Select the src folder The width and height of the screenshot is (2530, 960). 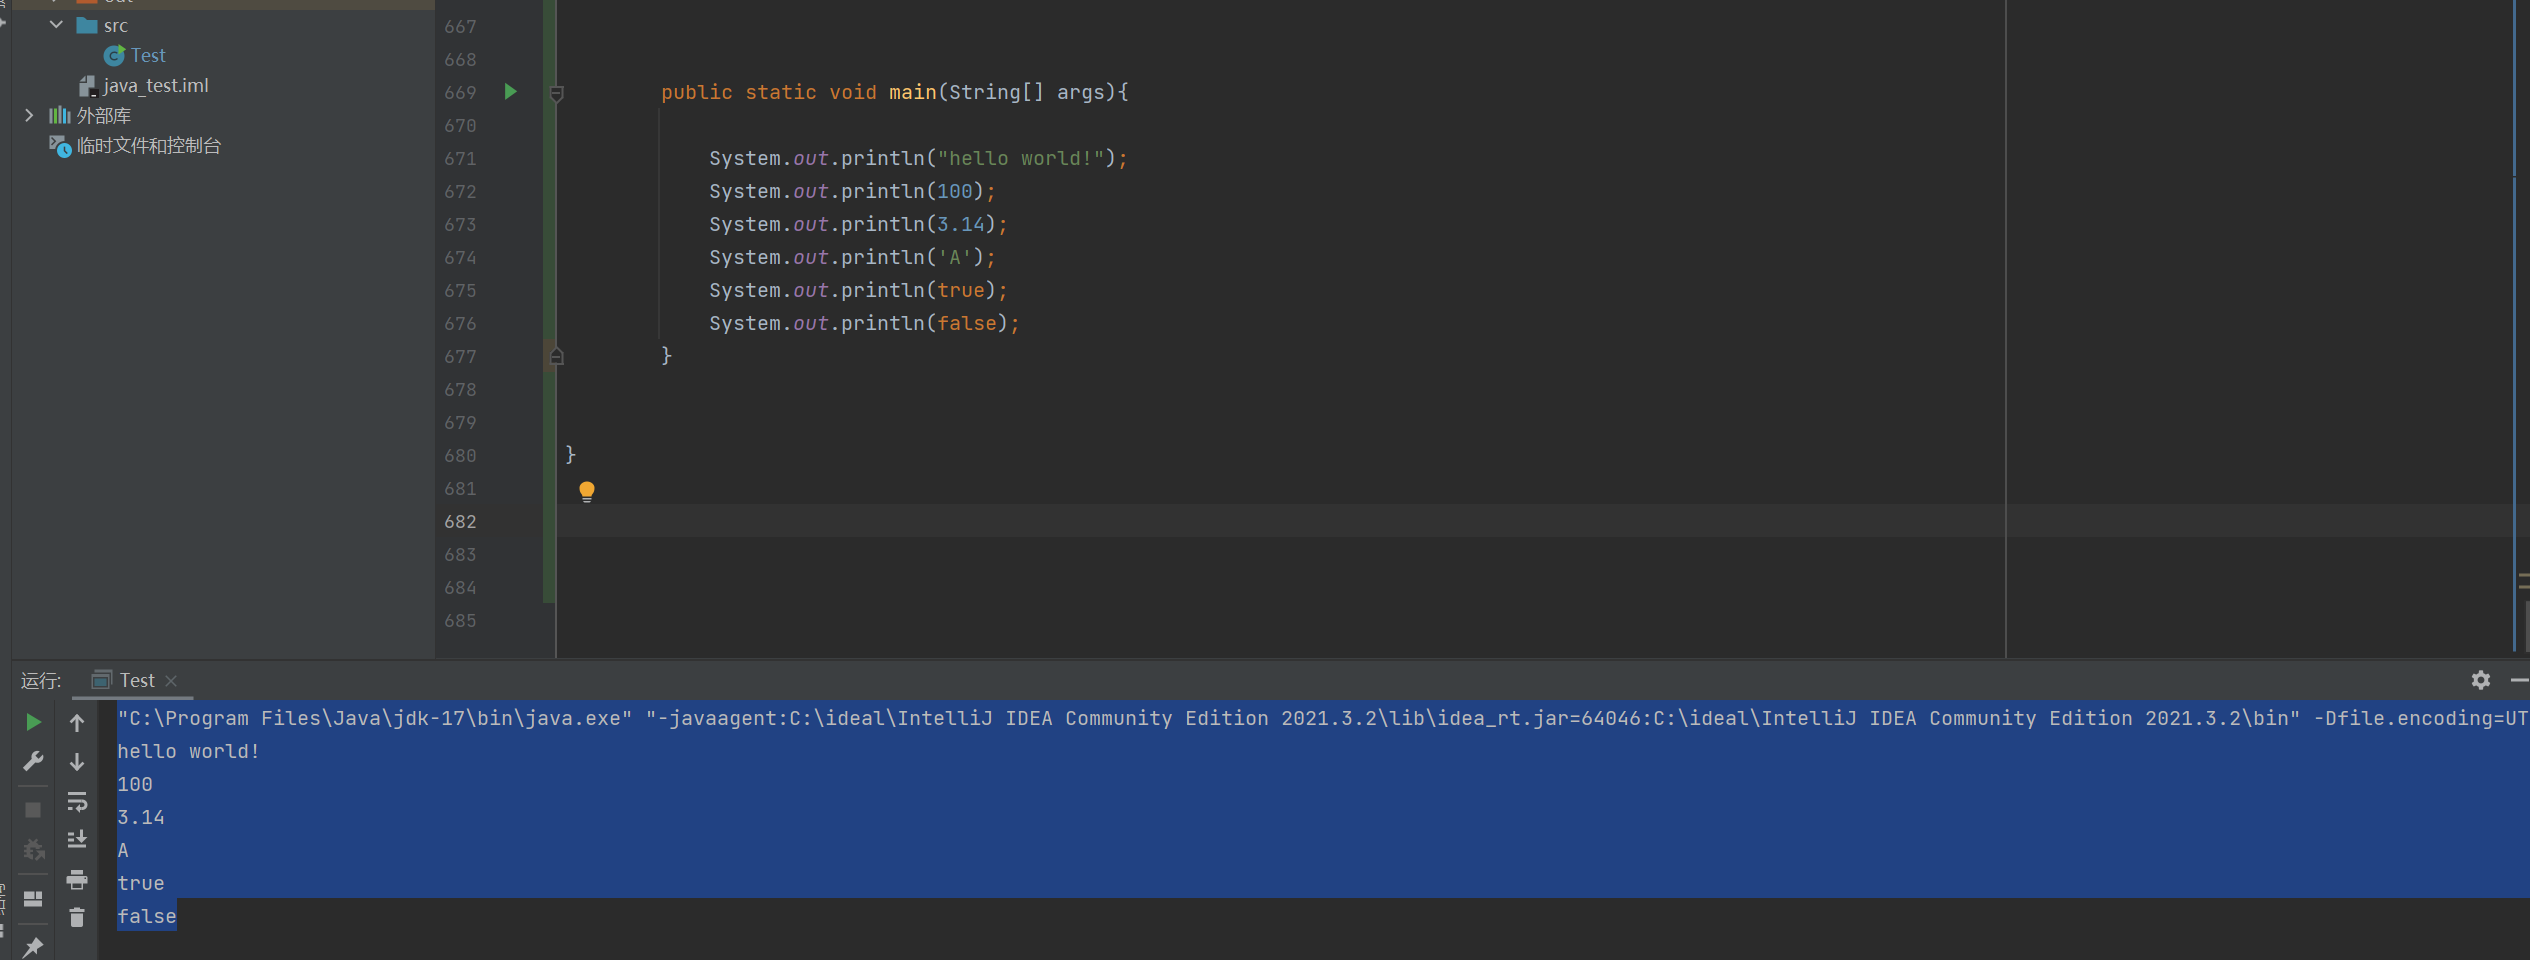[116, 26]
